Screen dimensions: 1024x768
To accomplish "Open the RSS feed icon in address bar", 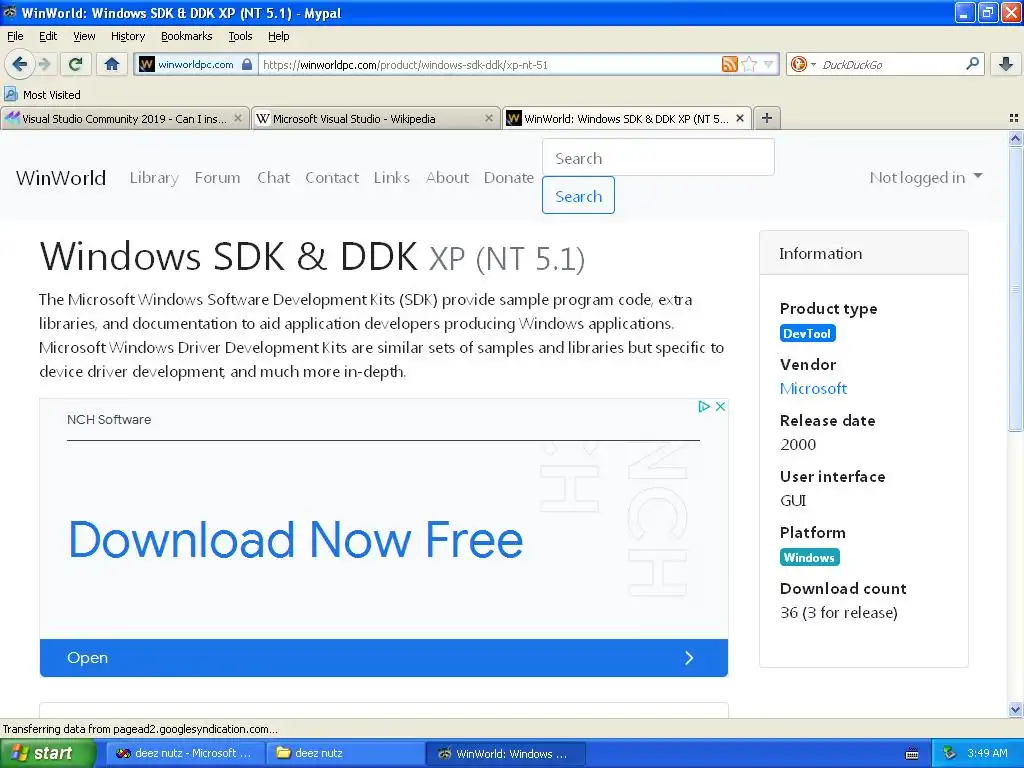I will coord(729,64).
